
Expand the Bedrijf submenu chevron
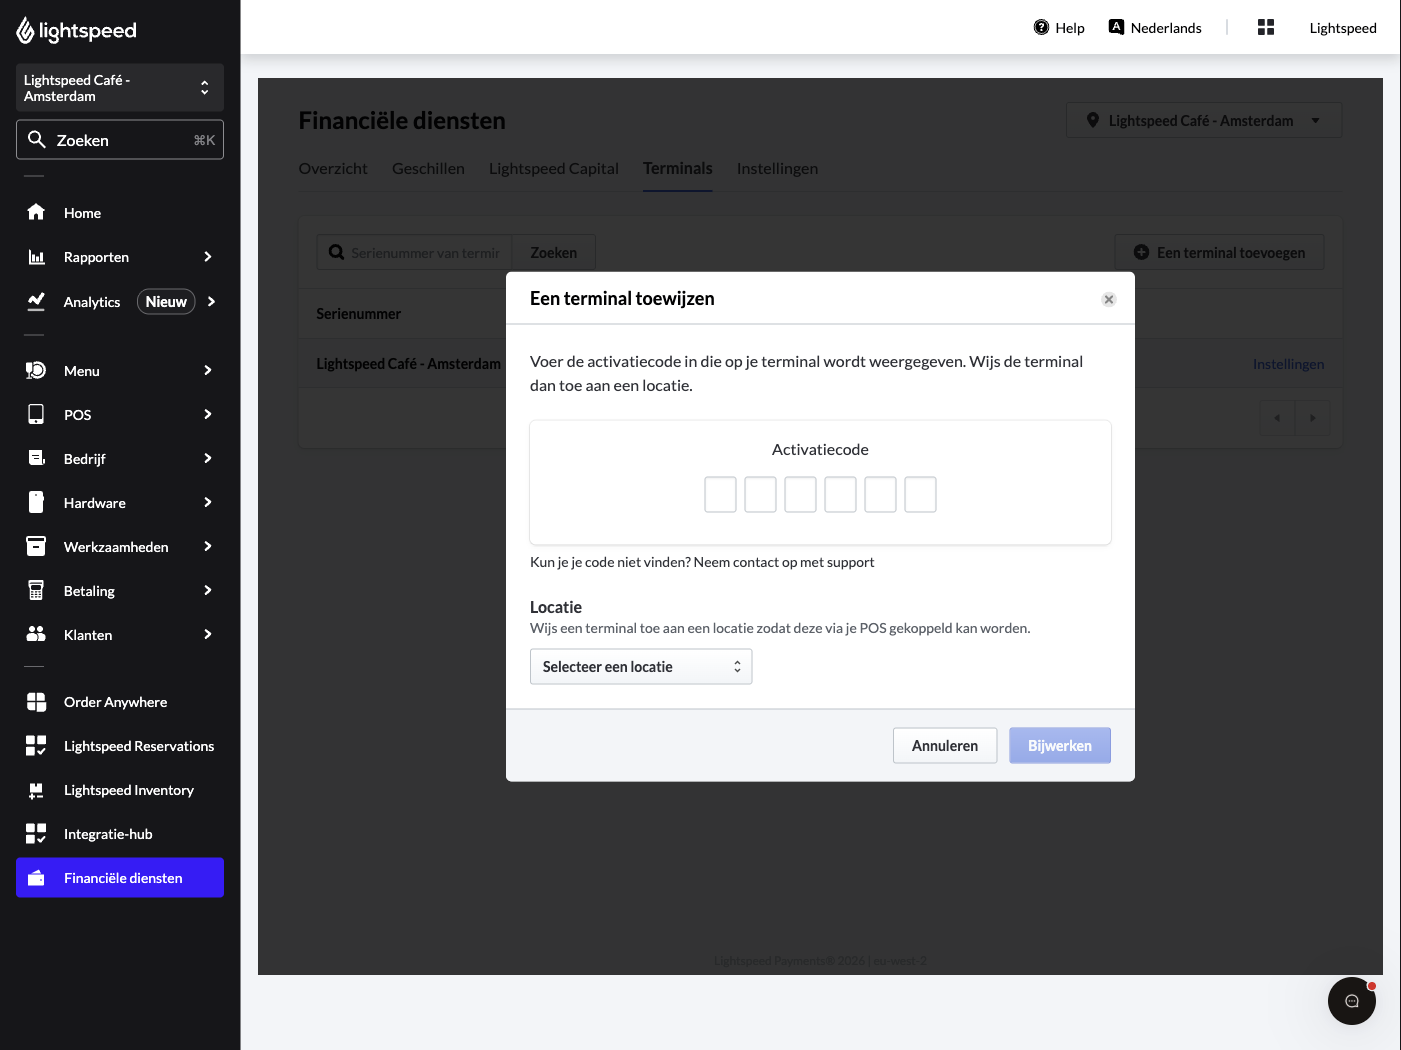(x=208, y=458)
